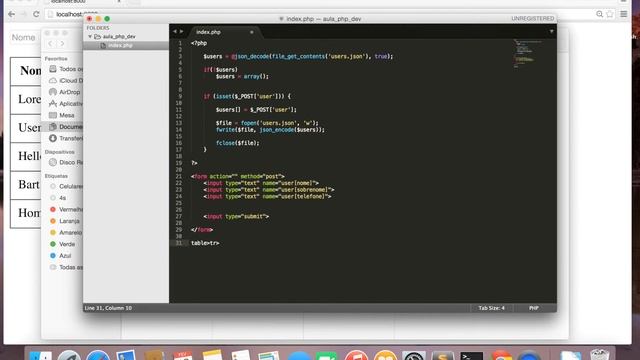Open Terminal from the Dock
This screenshot has height=360, width=640.
click(x=471, y=356)
